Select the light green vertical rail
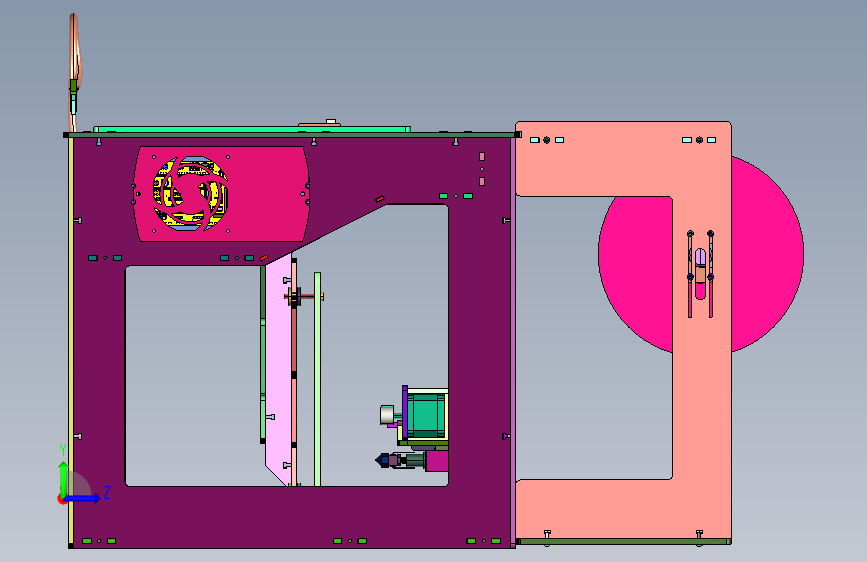Screen dimensions: 867x562 pyautogui.click(x=317, y=379)
